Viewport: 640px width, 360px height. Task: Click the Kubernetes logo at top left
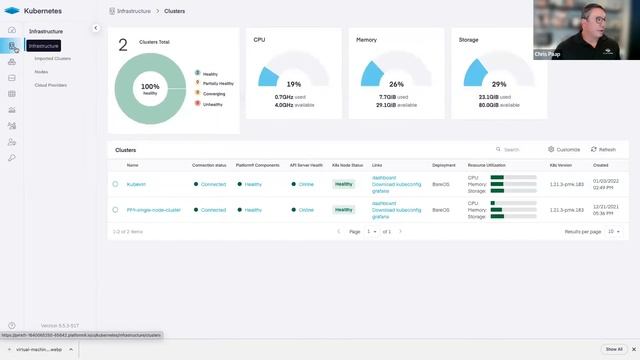[12, 11]
